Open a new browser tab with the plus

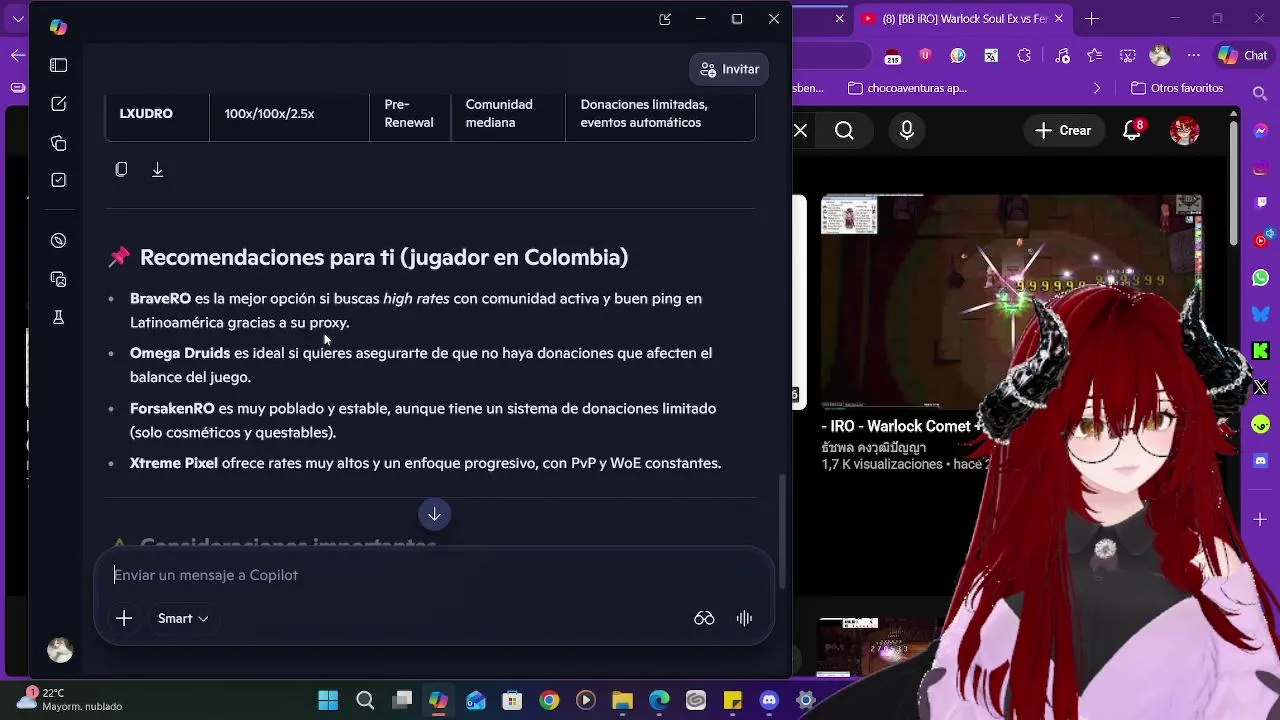pos(1091,19)
